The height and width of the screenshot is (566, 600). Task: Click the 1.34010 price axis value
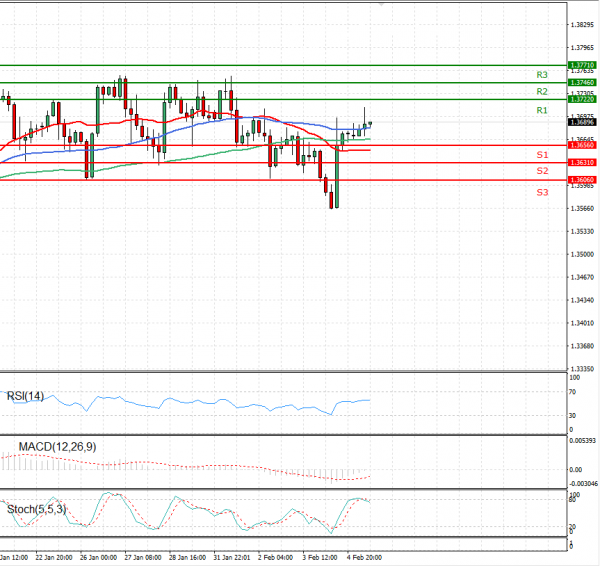click(x=582, y=323)
